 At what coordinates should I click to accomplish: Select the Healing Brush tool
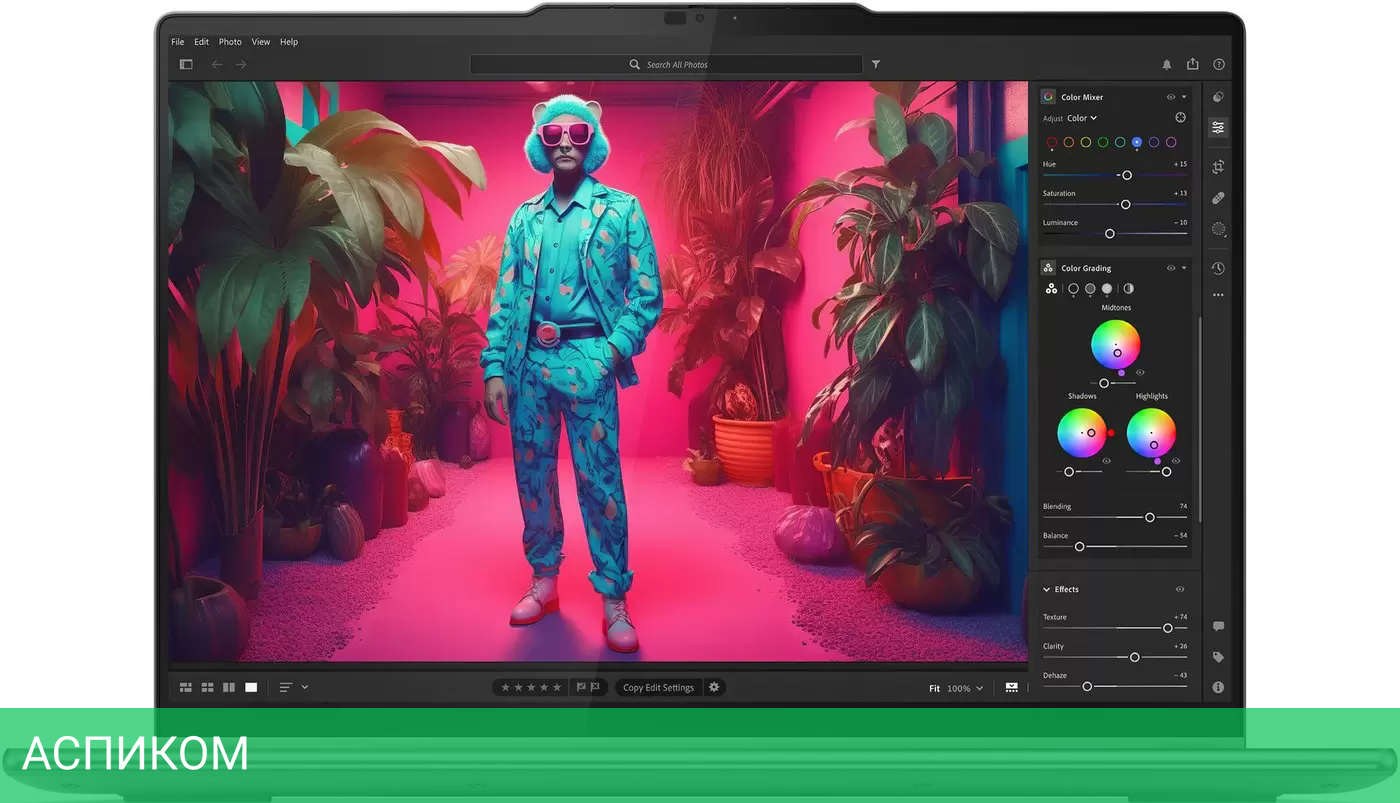pyautogui.click(x=1218, y=198)
